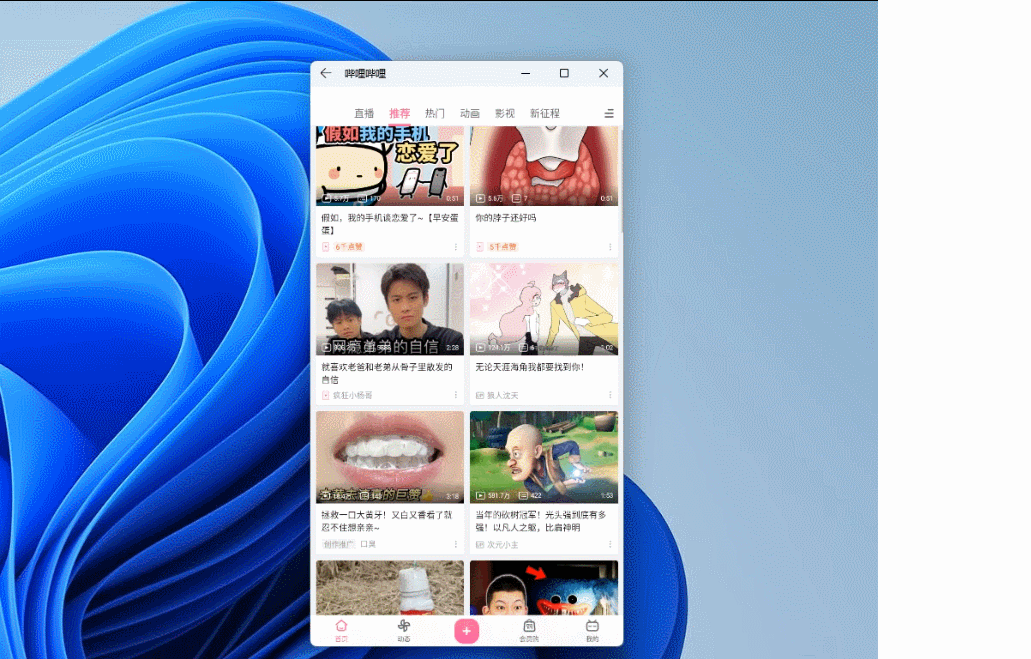Open the throat illustration video thumbnail
The height and width of the screenshot is (659, 1031).
(544, 166)
